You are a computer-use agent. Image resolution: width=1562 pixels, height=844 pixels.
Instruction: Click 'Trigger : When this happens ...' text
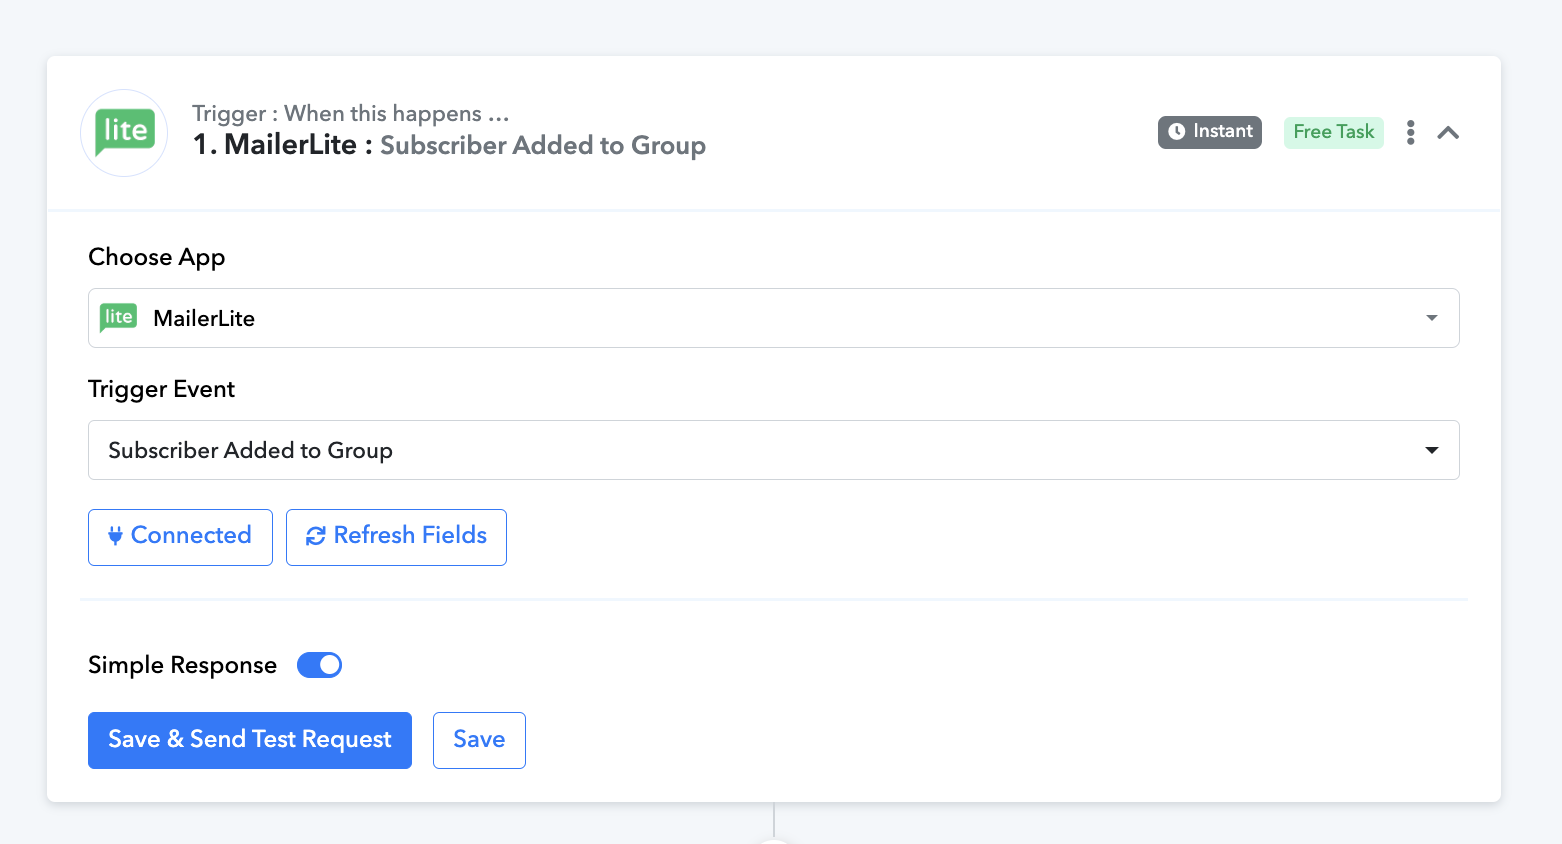click(351, 114)
